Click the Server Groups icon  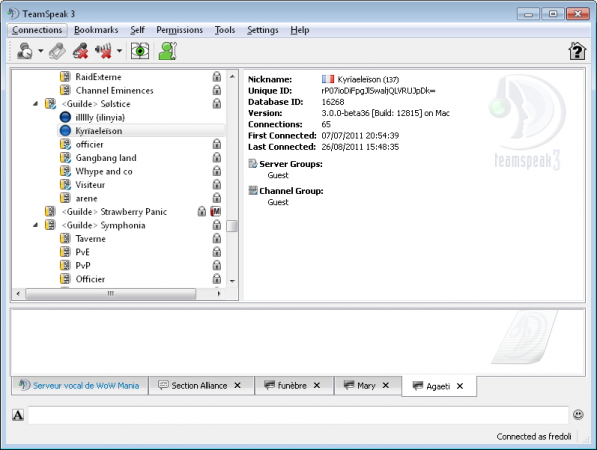253,164
